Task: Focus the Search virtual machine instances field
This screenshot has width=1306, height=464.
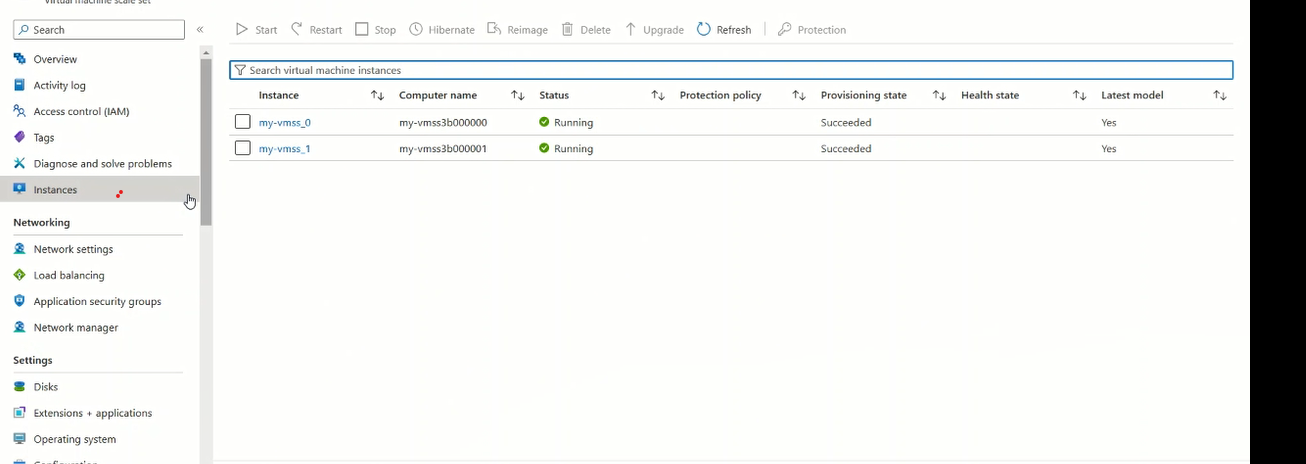Action: tap(730, 70)
